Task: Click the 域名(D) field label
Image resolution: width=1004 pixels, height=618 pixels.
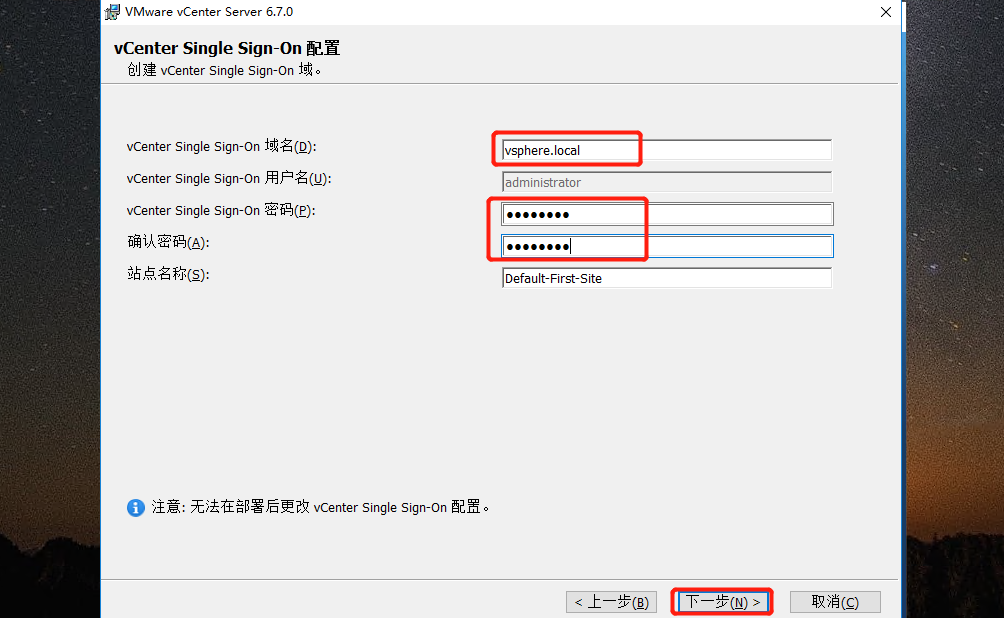Action: click(222, 146)
